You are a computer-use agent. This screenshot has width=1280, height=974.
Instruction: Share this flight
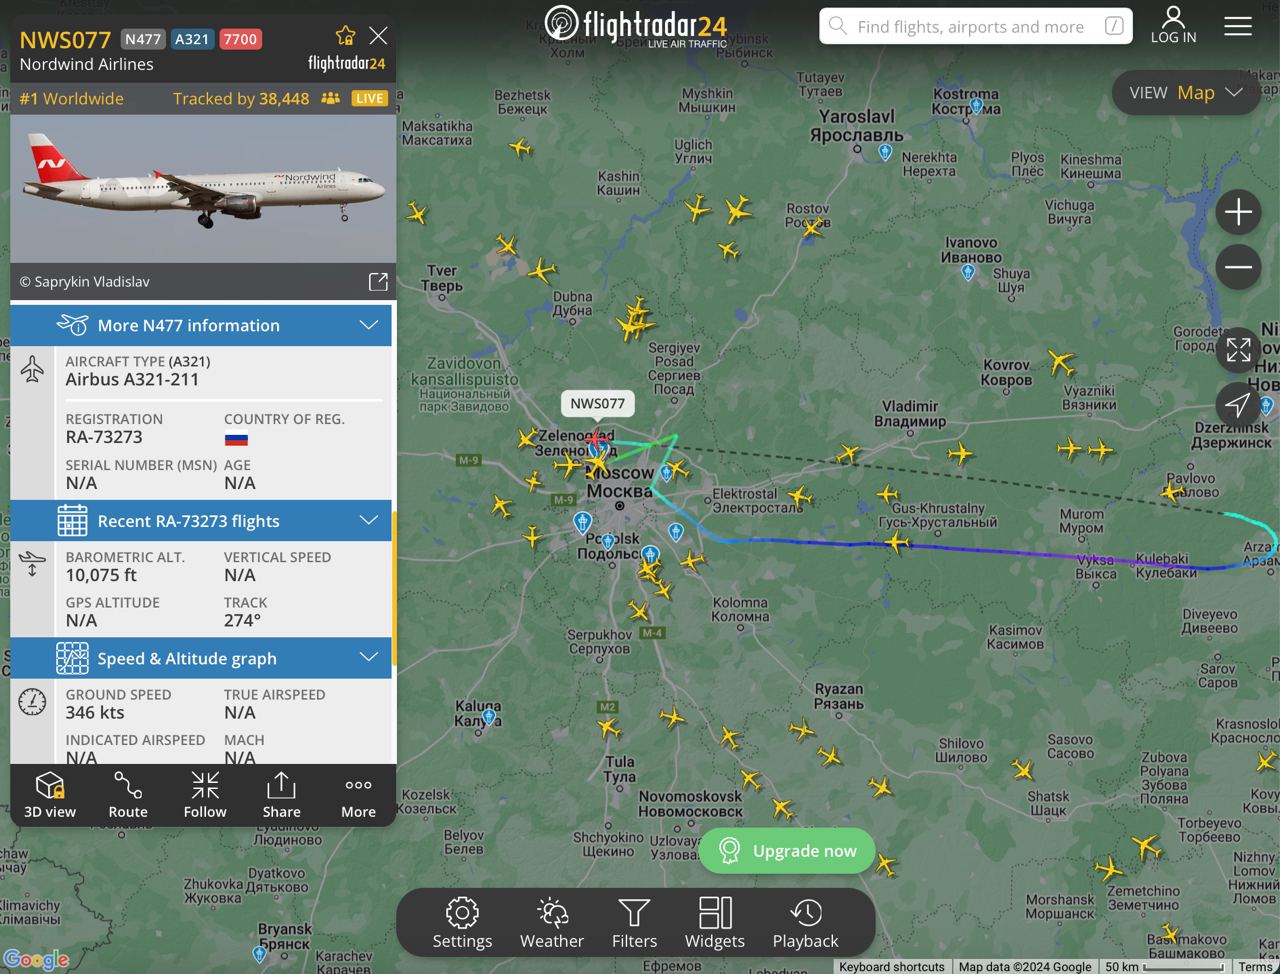click(x=281, y=795)
